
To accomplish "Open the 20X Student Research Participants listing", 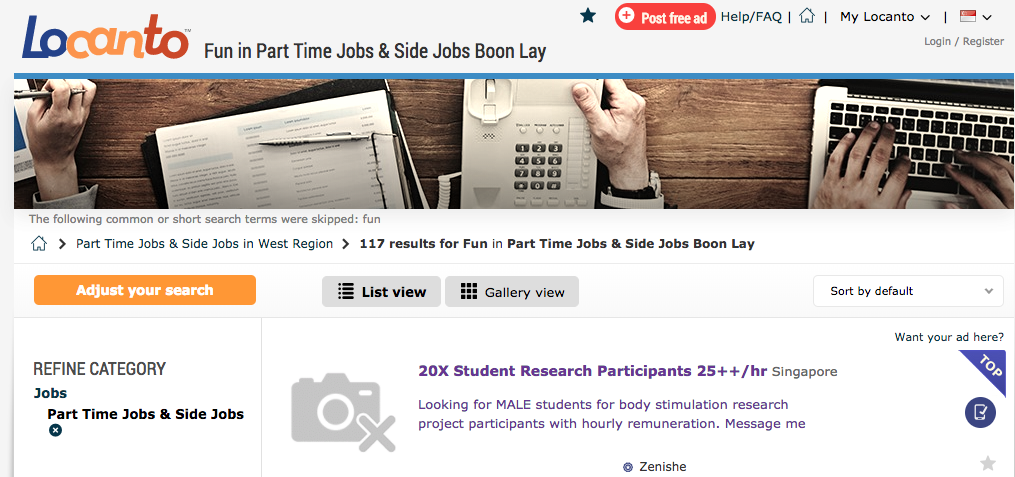I will (x=592, y=371).
